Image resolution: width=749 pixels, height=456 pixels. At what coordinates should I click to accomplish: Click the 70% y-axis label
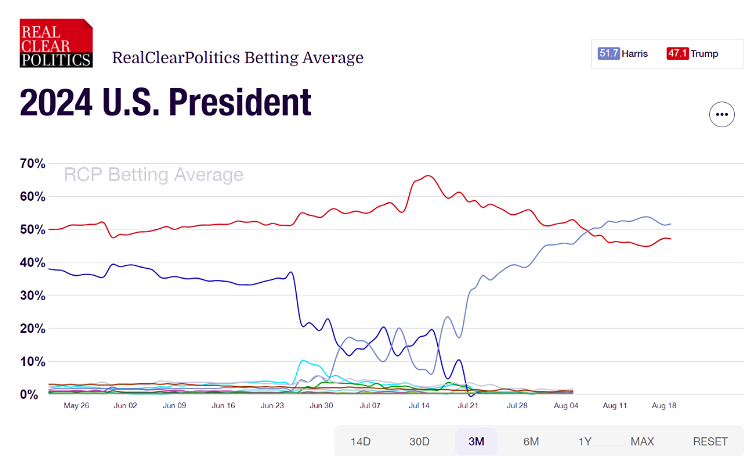coord(33,163)
